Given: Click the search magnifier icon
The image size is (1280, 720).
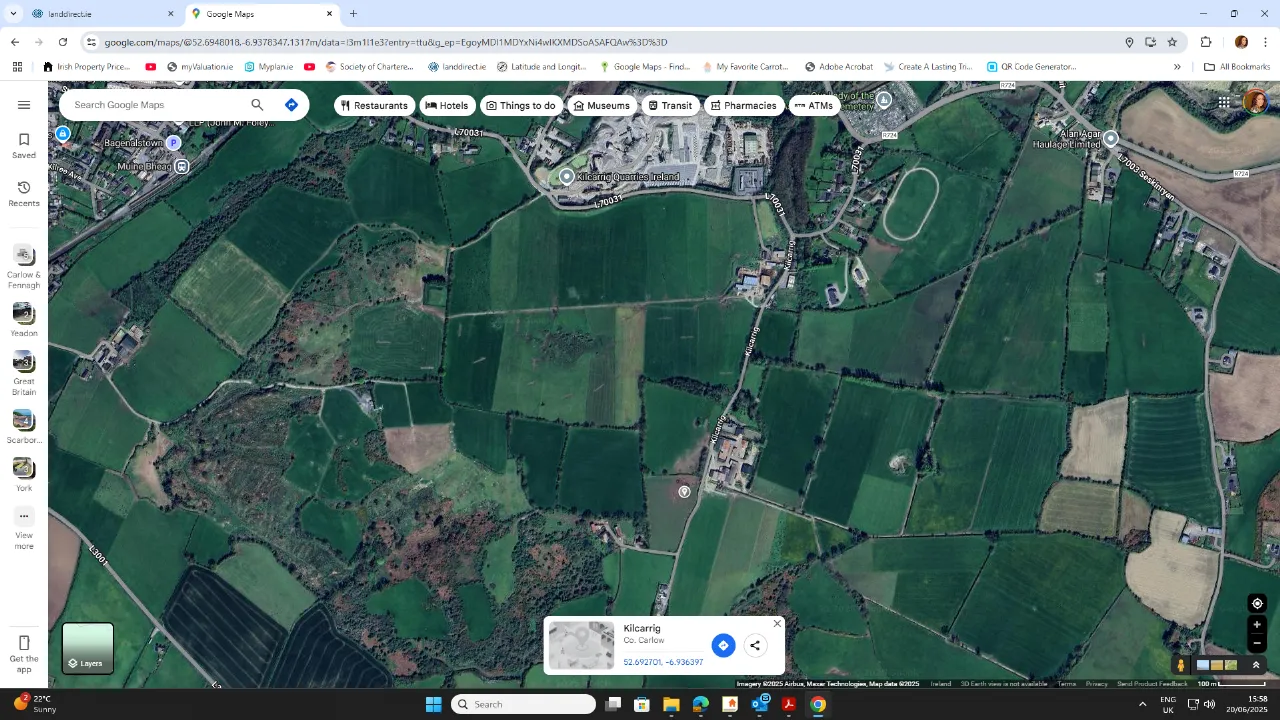Looking at the screenshot, I should click(x=257, y=104).
